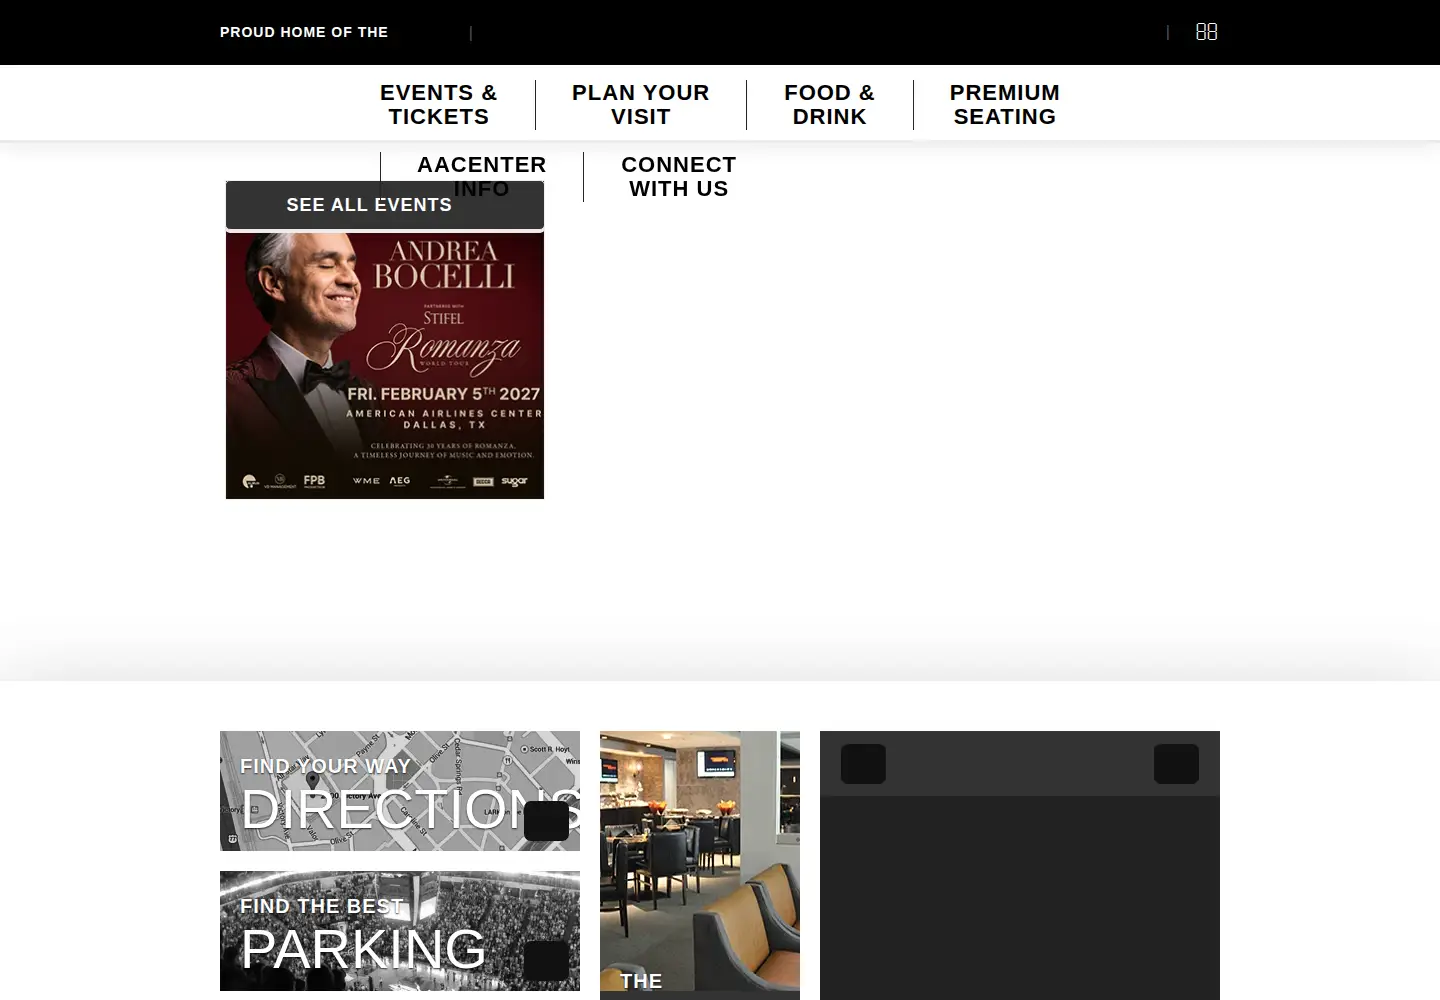The height and width of the screenshot is (1000, 1440).
Task: Click the glyph icon in the top black bar
Action: [1207, 32]
